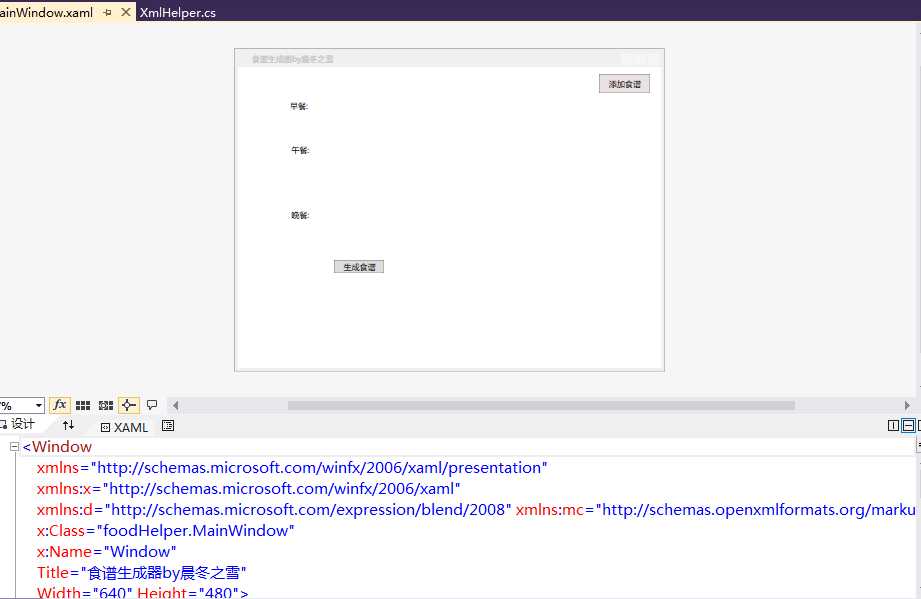Toggle snap to snaplines icon
This screenshot has height=599, width=921.
(129, 405)
